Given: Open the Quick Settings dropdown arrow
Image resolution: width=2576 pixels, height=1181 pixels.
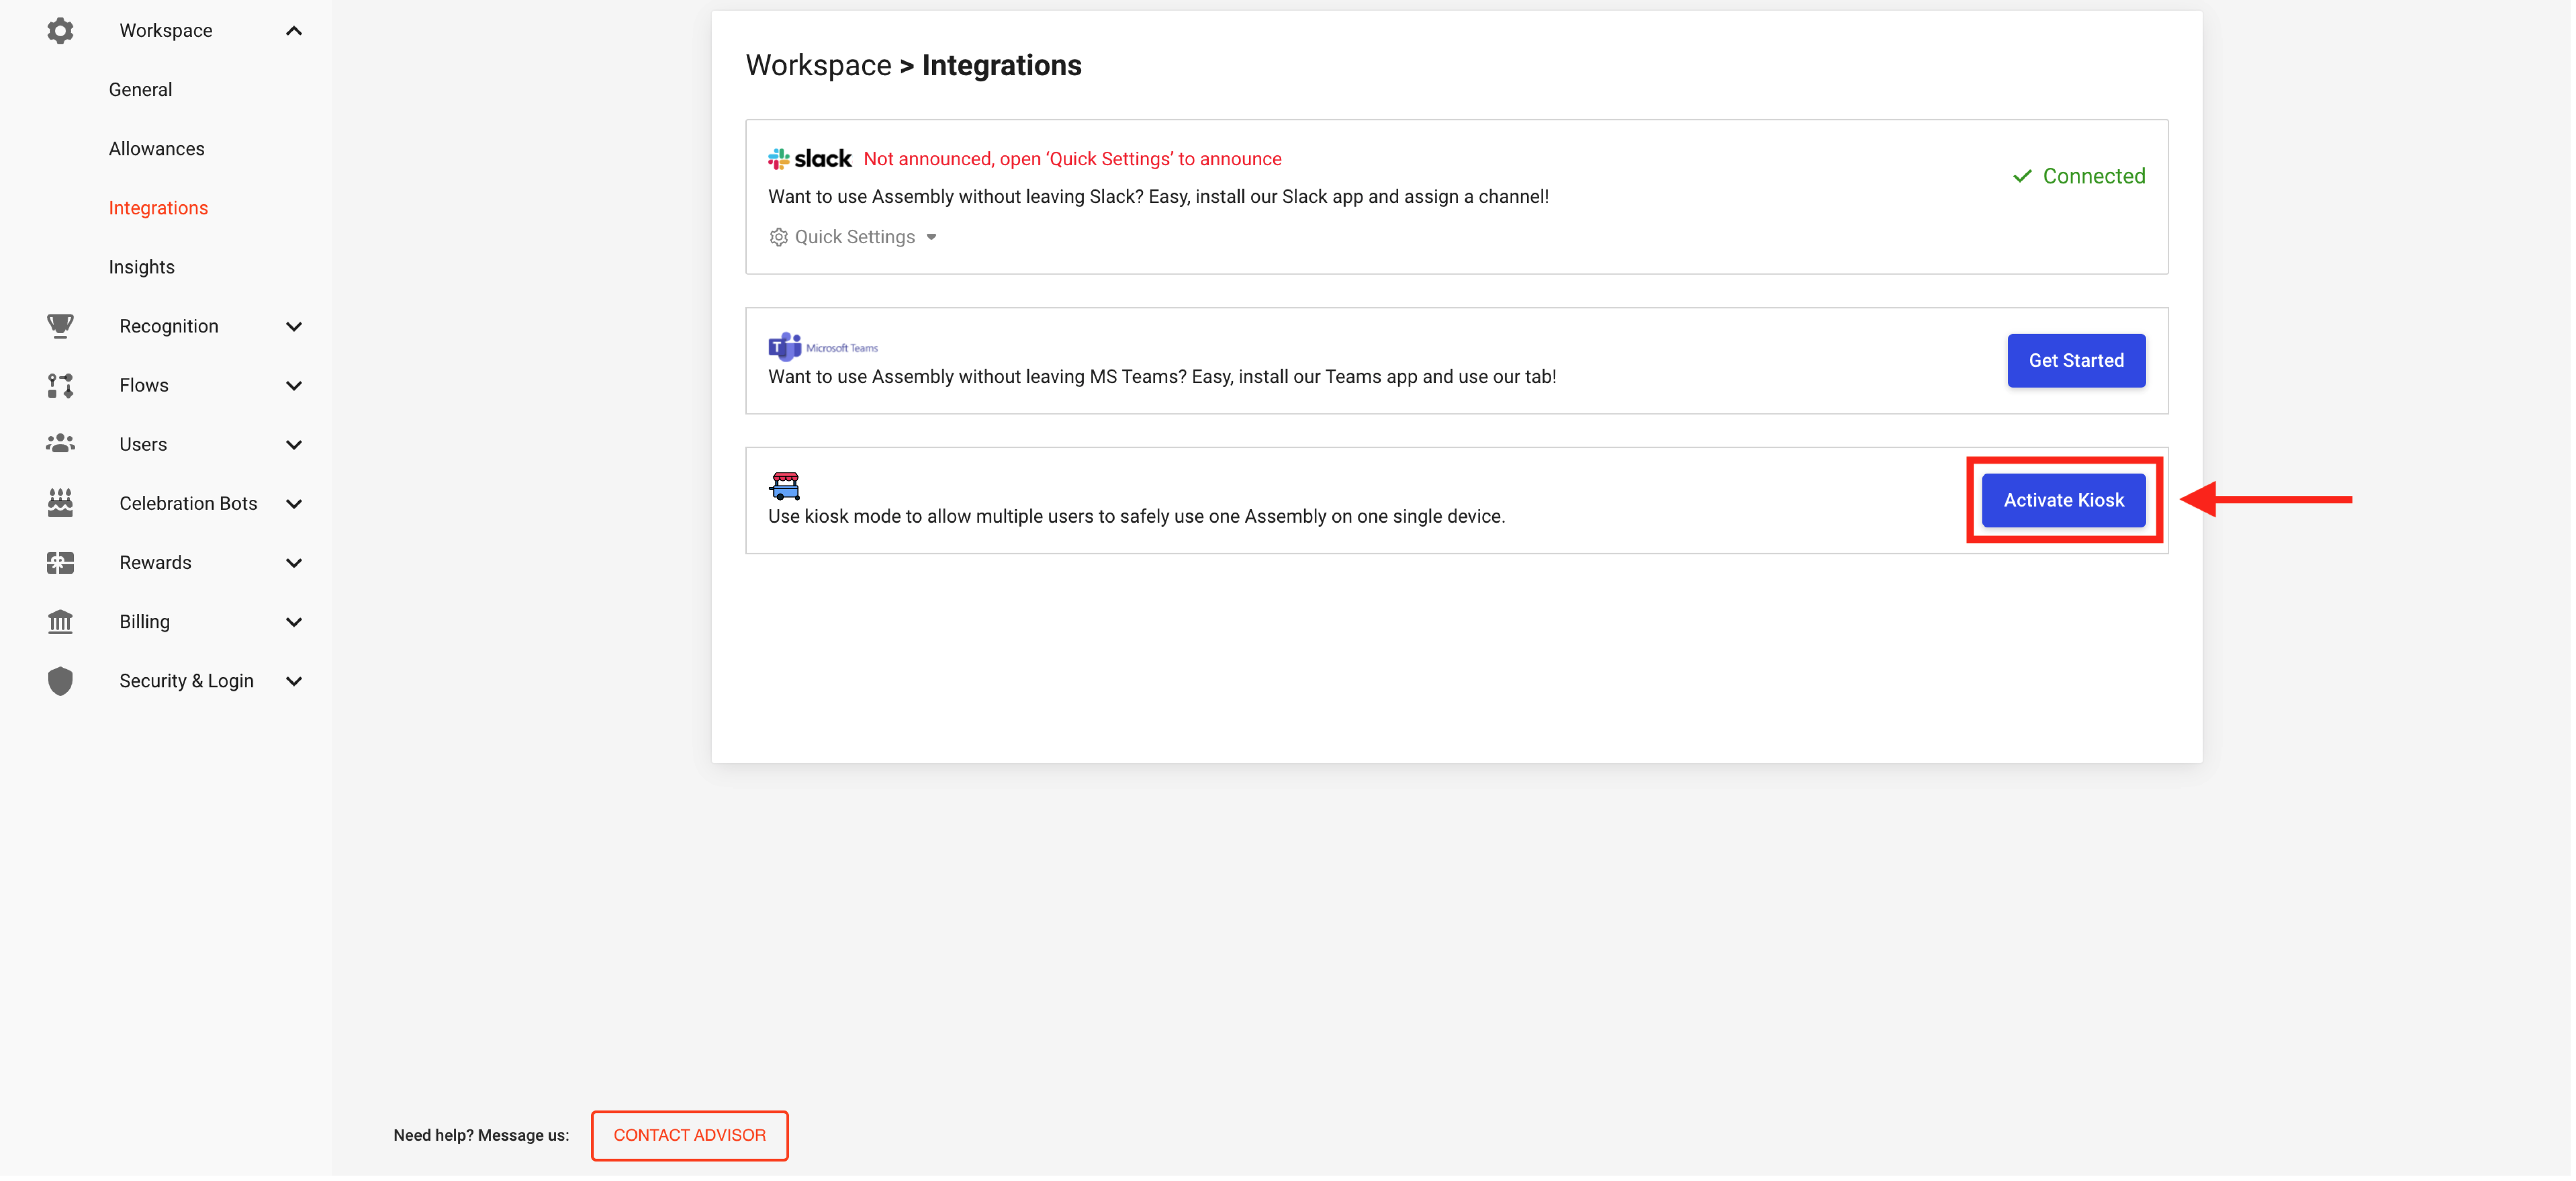Looking at the screenshot, I should click(x=931, y=237).
